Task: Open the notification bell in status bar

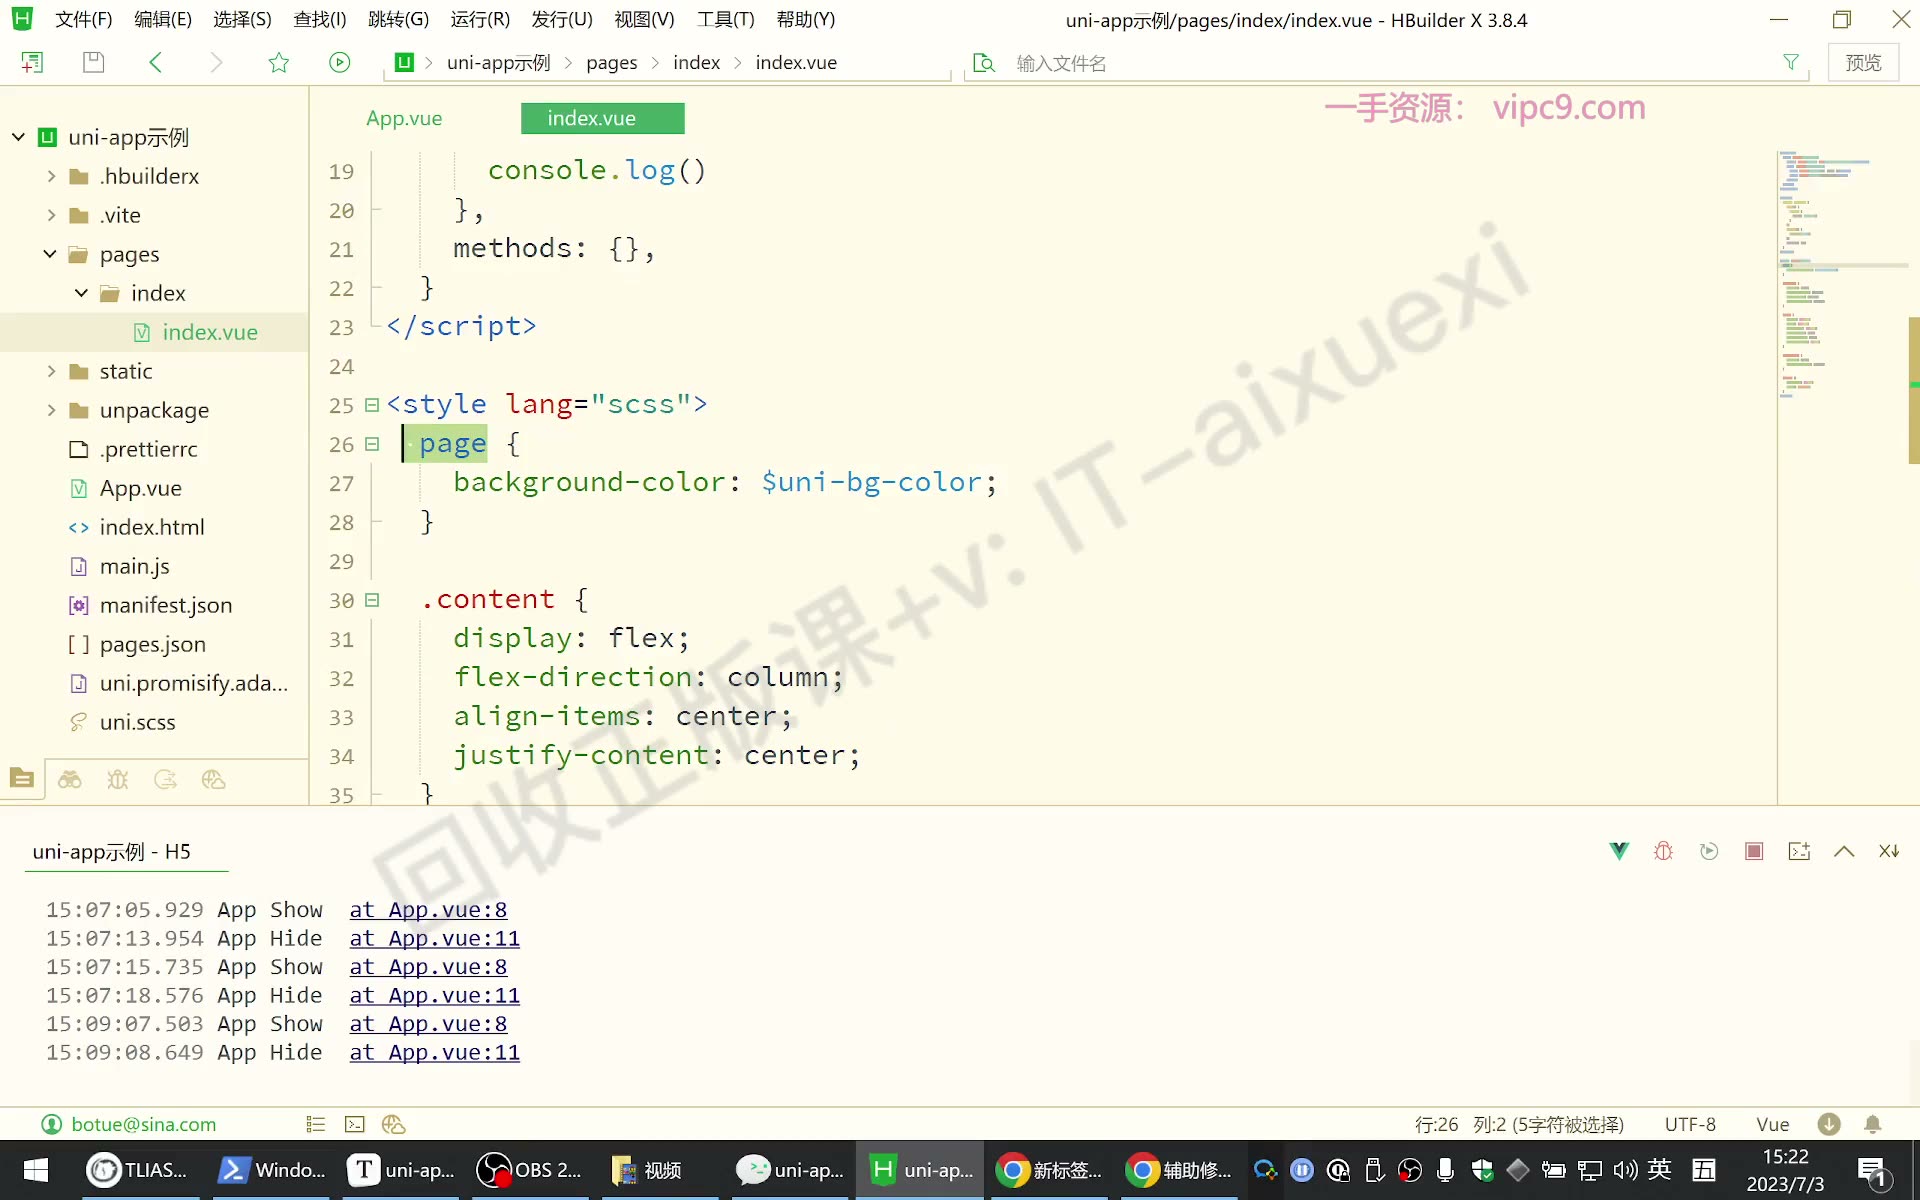Action: 1873,1124
